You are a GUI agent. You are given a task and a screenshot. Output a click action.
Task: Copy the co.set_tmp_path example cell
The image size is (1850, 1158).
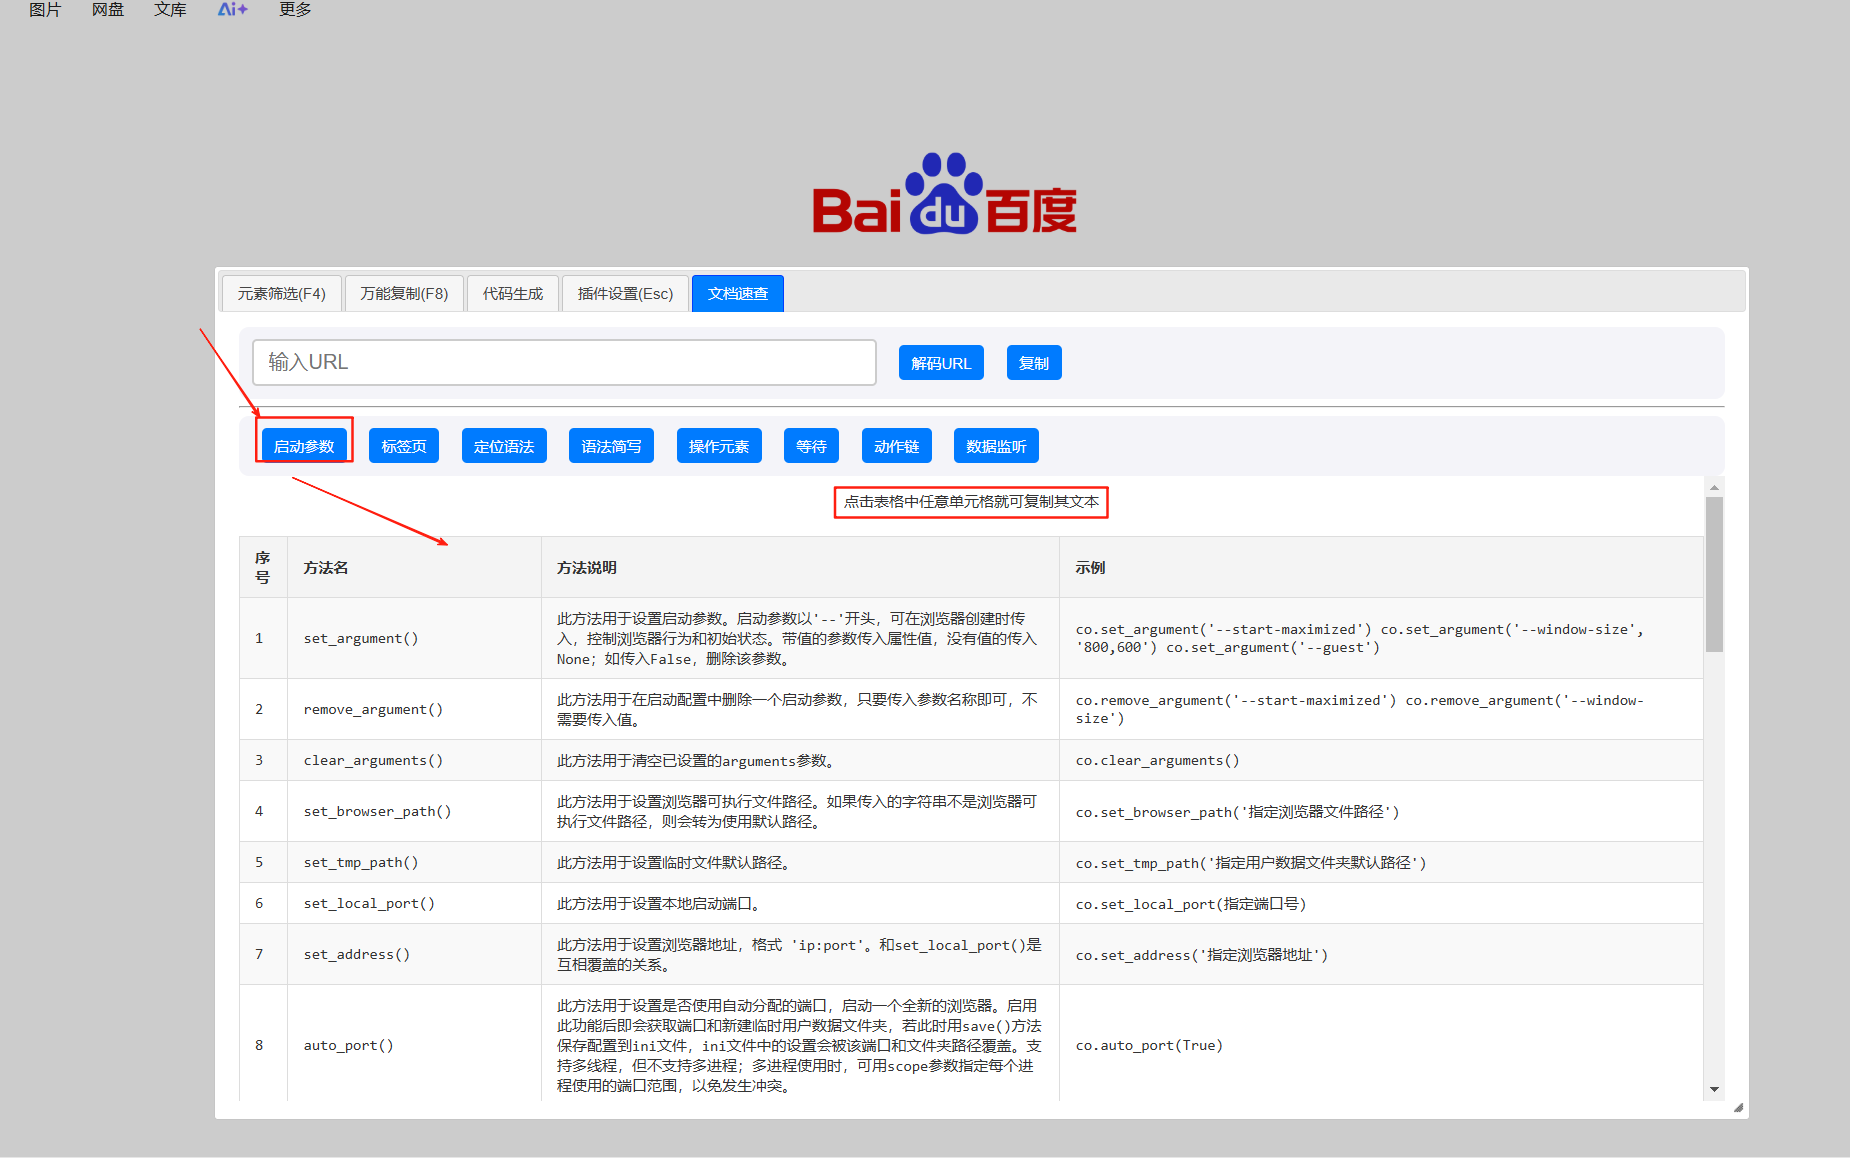(x=1381, y=862)
